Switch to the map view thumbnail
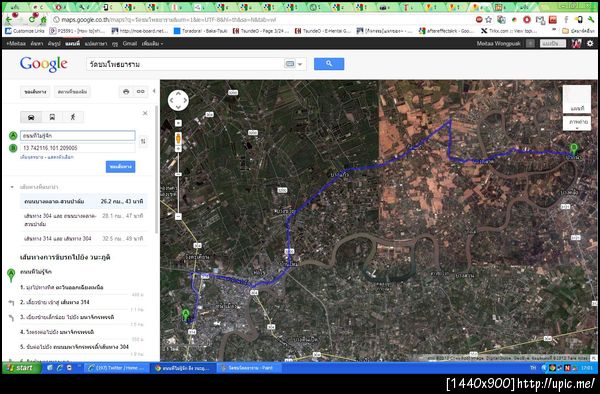 coord(577,99)
